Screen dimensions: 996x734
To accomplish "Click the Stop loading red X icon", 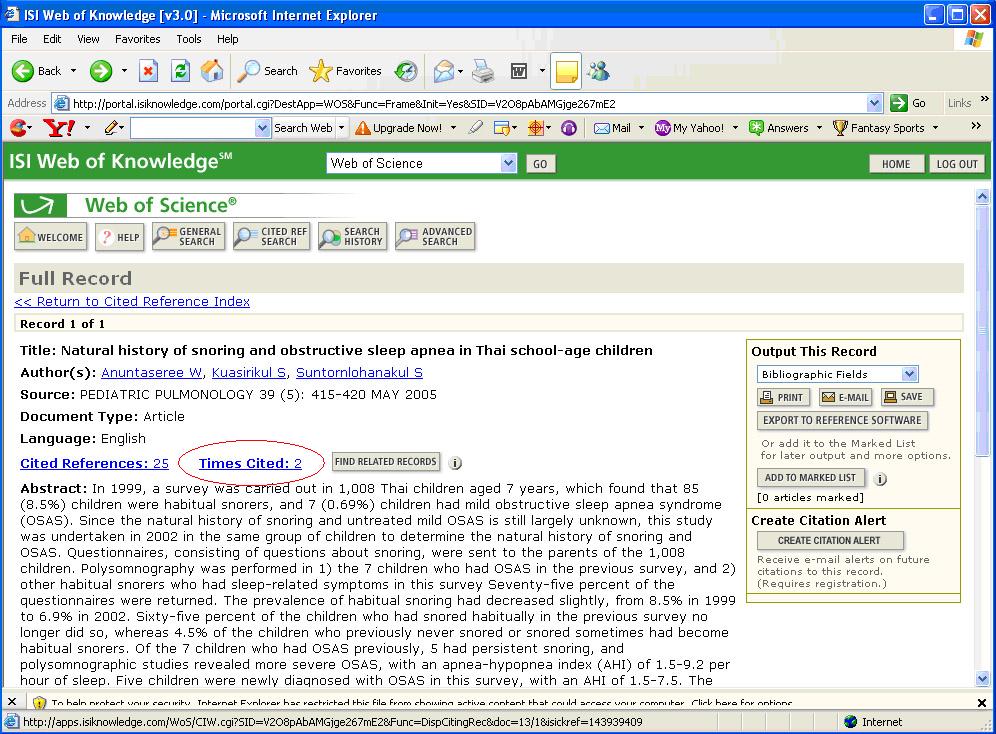I will [x=148, y=71].
